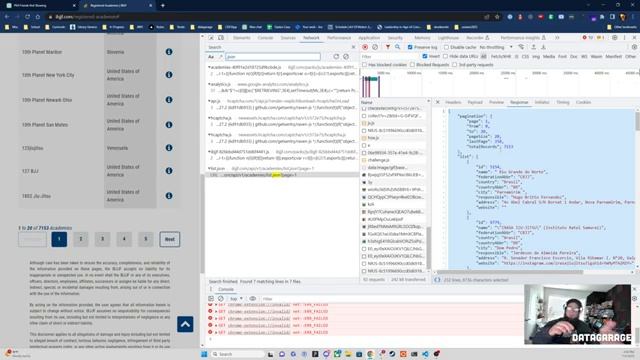Viewport: 640px width, 360px height.
Task: Switch to the Console tab
Action: (265, 38)
